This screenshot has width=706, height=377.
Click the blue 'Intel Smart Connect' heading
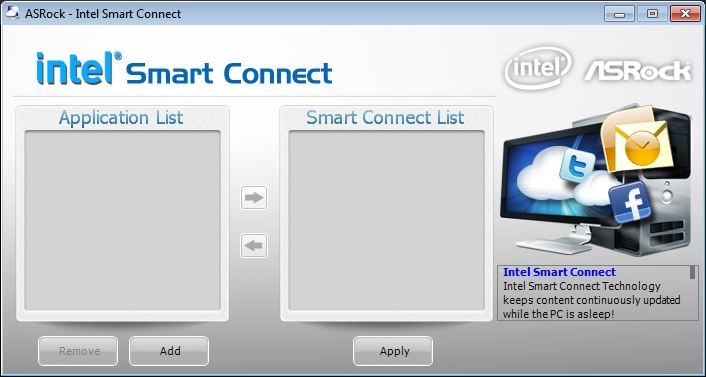[x=559, y=272]
